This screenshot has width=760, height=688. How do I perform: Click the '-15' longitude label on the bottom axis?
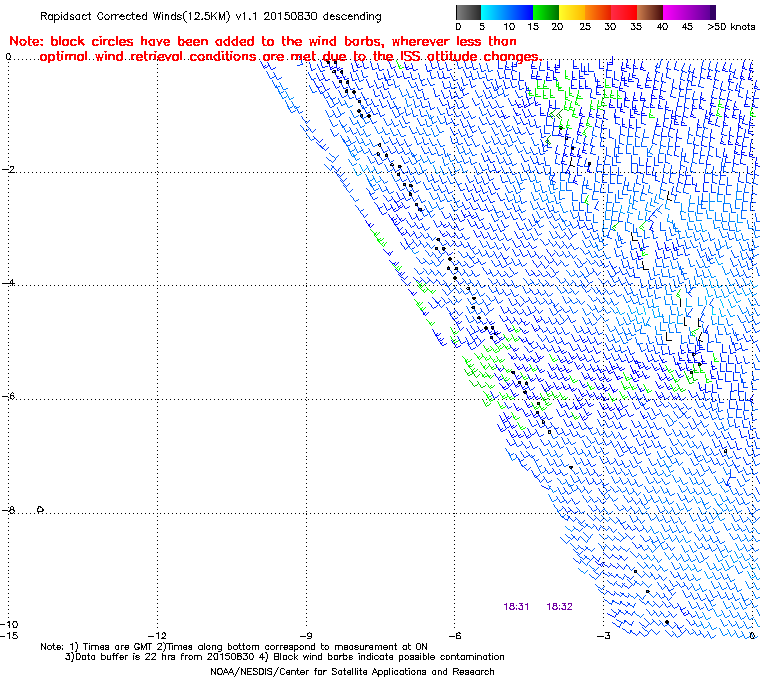click(10, 636)
